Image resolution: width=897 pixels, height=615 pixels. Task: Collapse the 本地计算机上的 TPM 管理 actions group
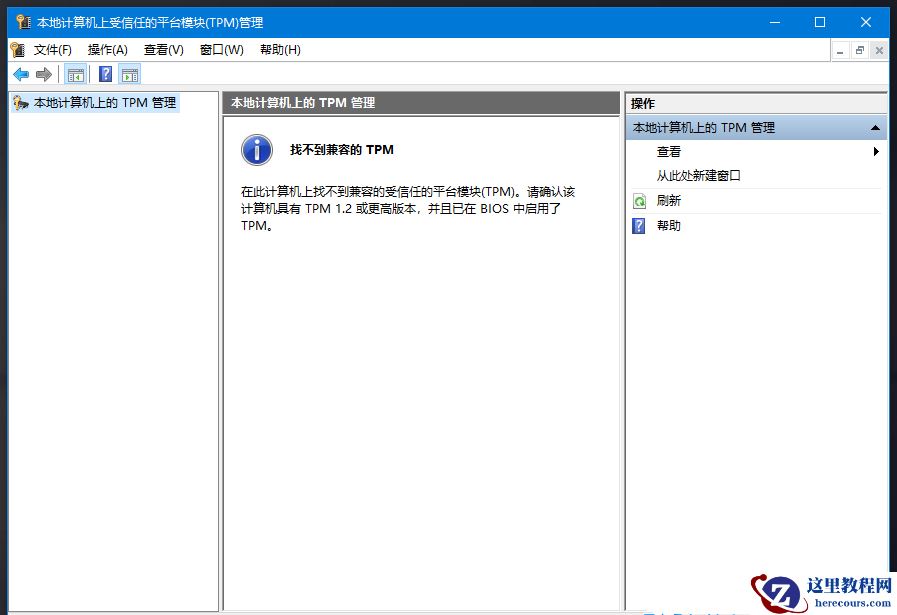pos(873,127)
